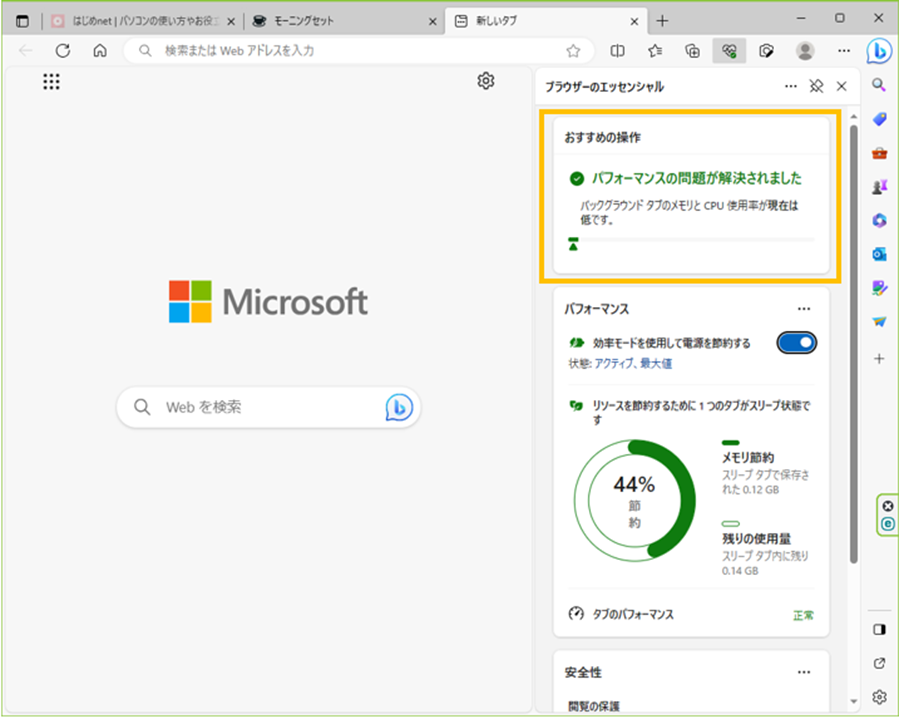899x719 pixels.
Task: Open sidebar Microsoft 365 icon
Action: pos(880,220)
